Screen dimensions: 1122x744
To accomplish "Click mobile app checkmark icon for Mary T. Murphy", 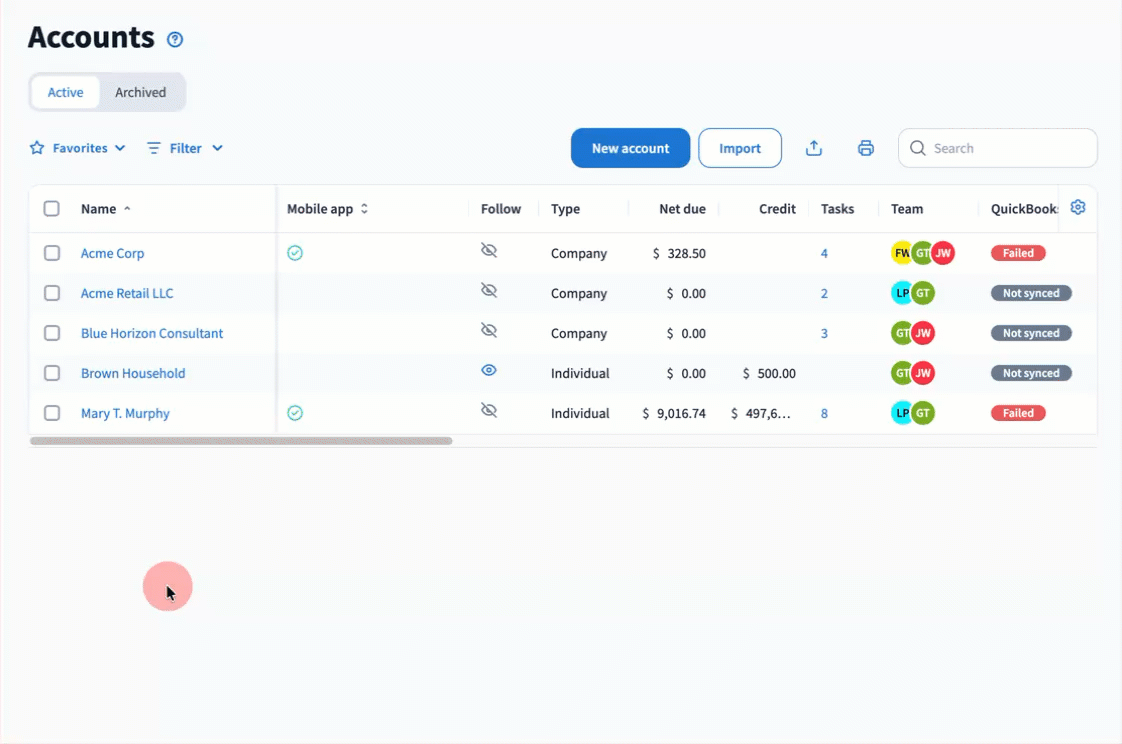I will point(295,413).
